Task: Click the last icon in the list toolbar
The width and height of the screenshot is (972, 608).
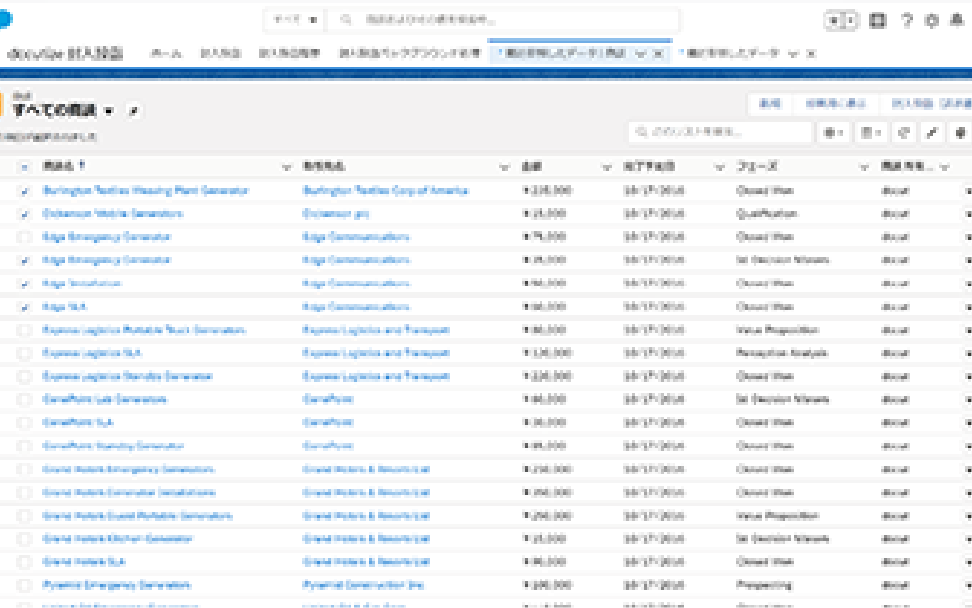Action: click(960, 132)
